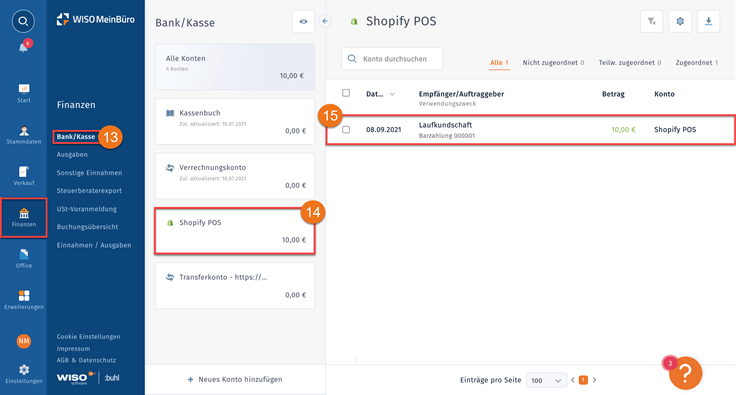Open Einnahmen / Ausgaben menu item
Screen dimensions: 736x395
click(x=94, y=245)
